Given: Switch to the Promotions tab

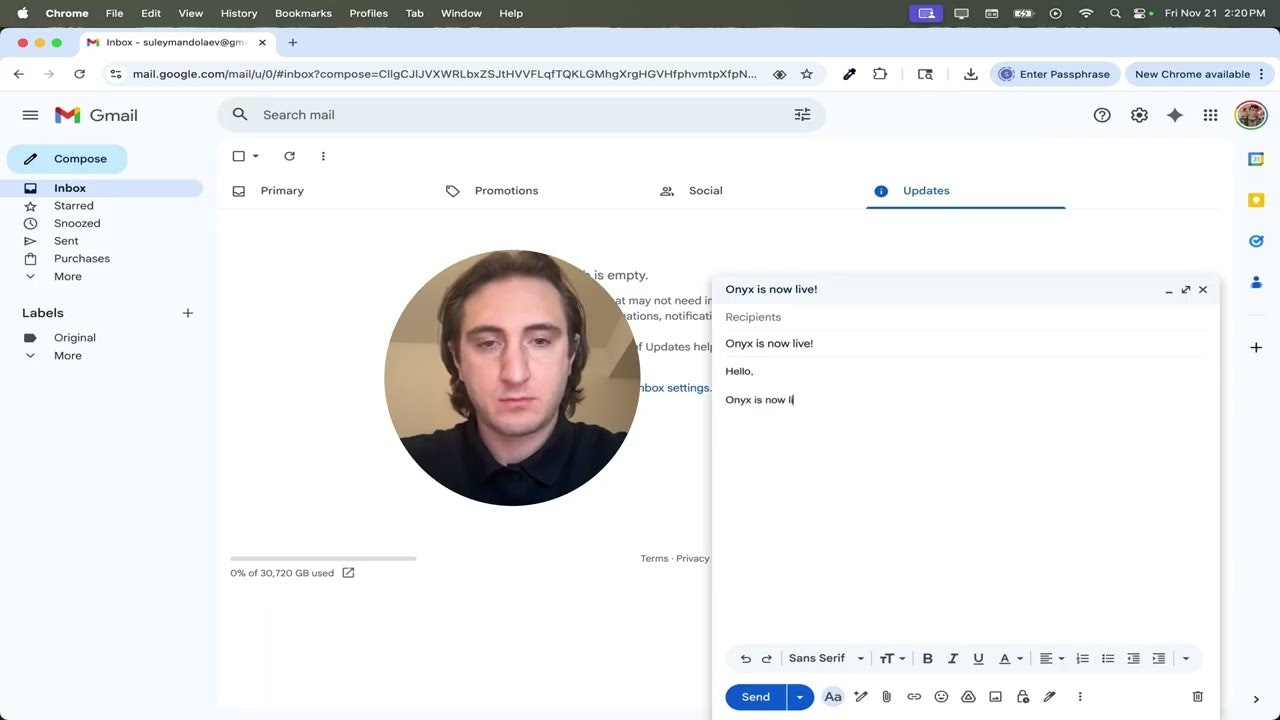Looking at the screenshot, I should pos(506,191).
